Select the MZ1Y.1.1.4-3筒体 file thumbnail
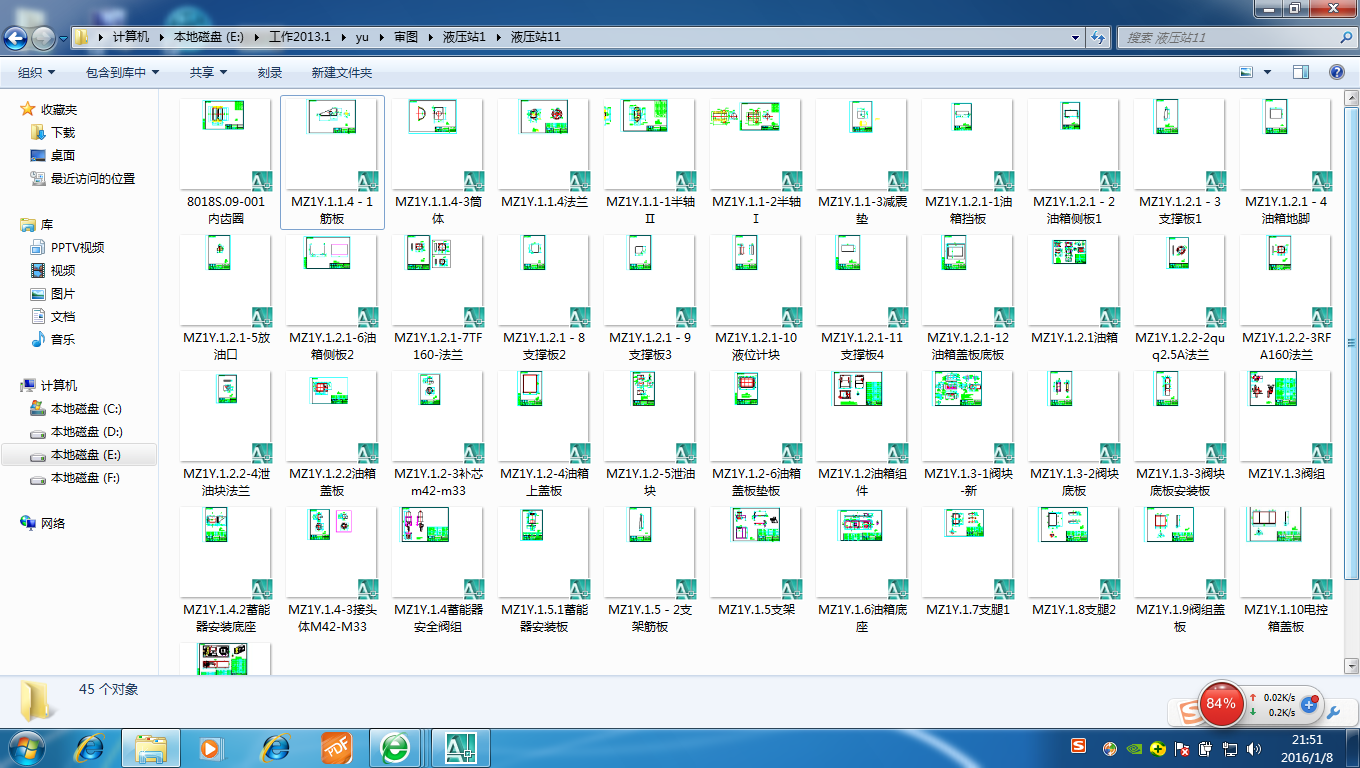 (438, 145)
